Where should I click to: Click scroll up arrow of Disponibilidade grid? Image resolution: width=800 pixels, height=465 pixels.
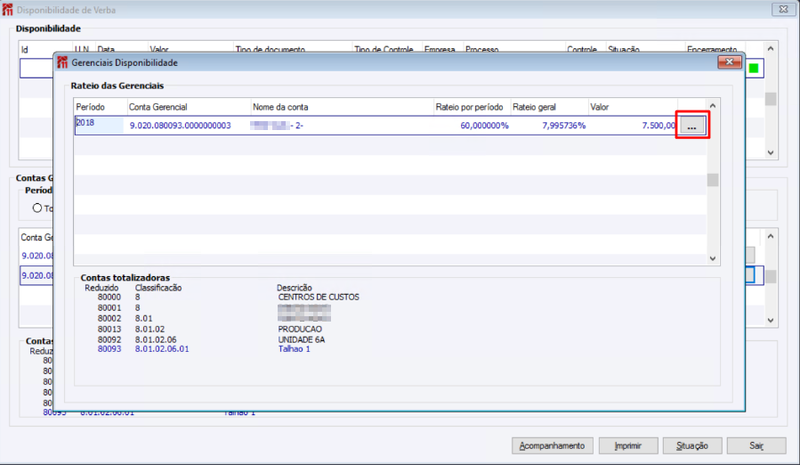[770, 48]
